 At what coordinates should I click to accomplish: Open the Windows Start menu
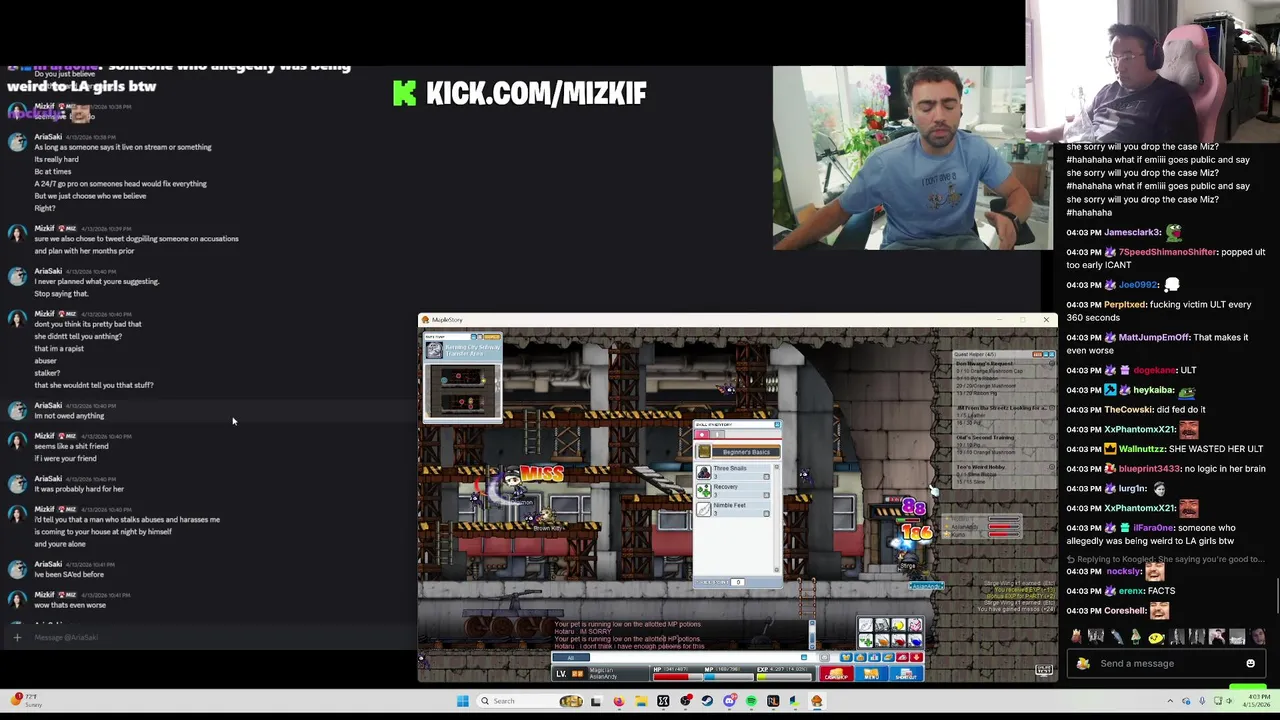[x=463, y=701]
